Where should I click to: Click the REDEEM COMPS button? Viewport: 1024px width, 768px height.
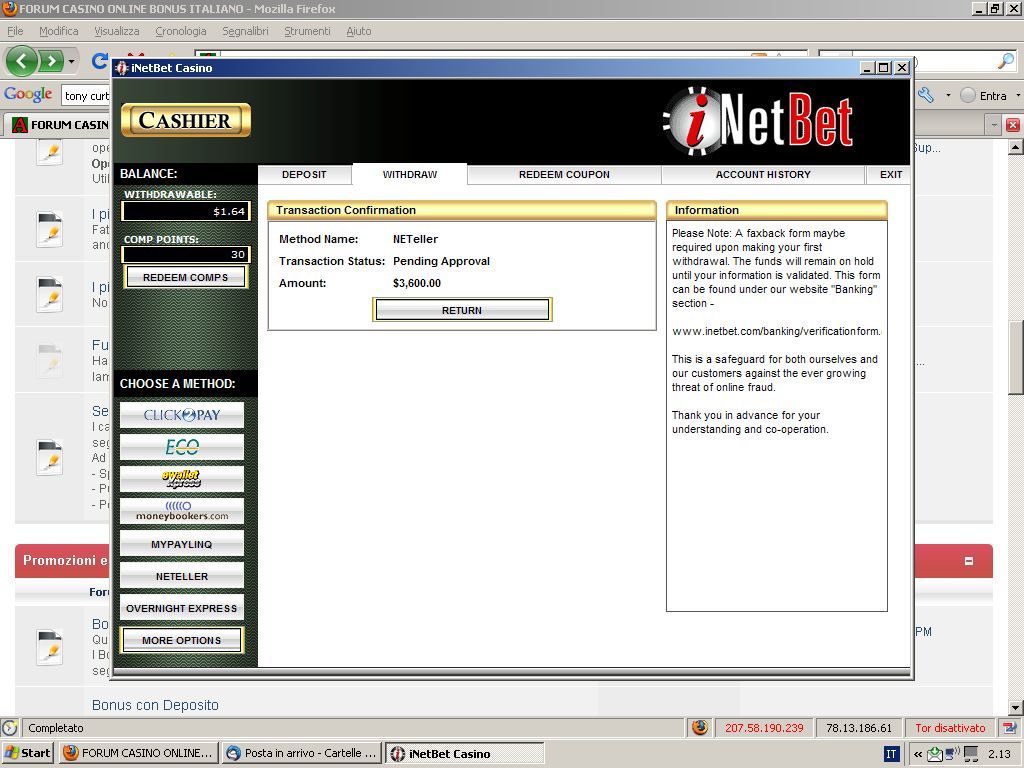click(185, 277)
